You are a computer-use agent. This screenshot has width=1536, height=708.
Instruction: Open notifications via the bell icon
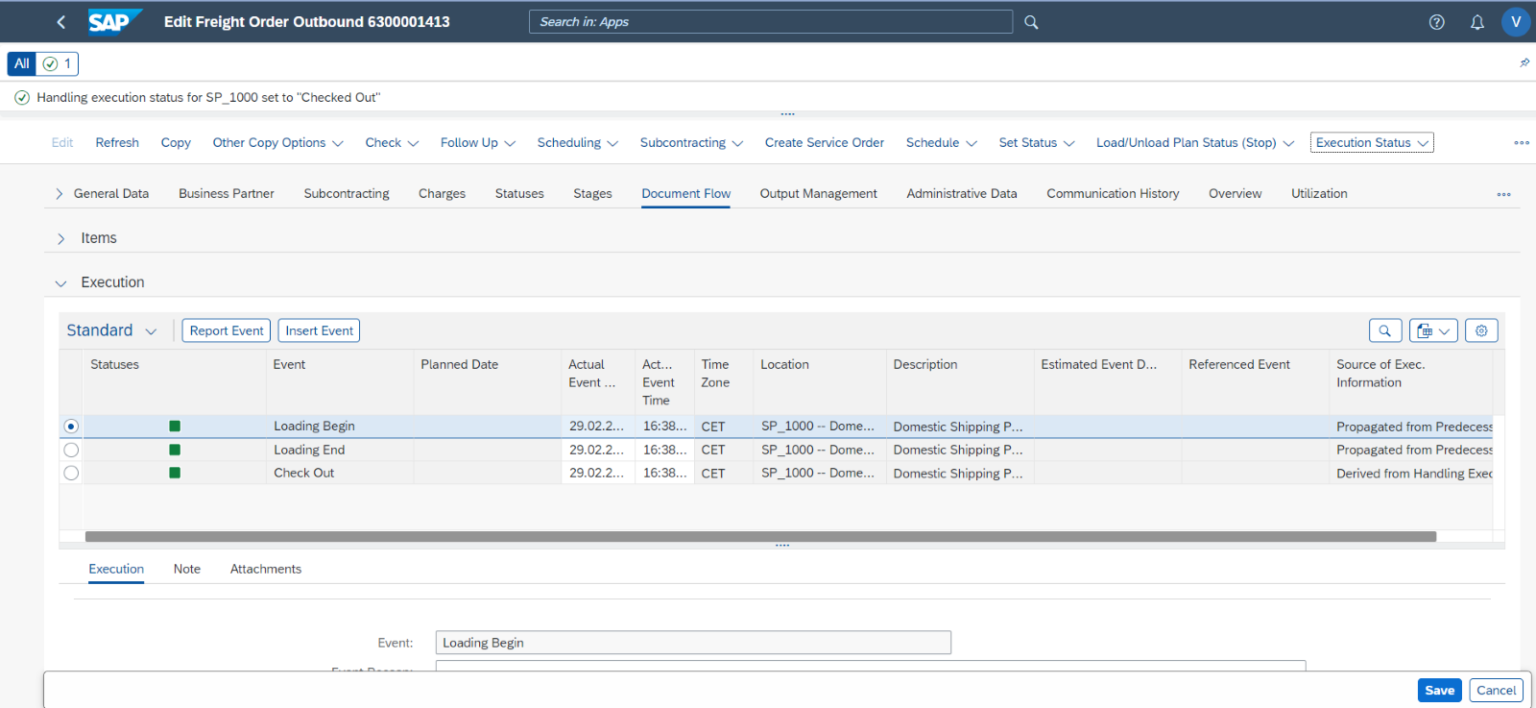click(x=1477, y=21)
